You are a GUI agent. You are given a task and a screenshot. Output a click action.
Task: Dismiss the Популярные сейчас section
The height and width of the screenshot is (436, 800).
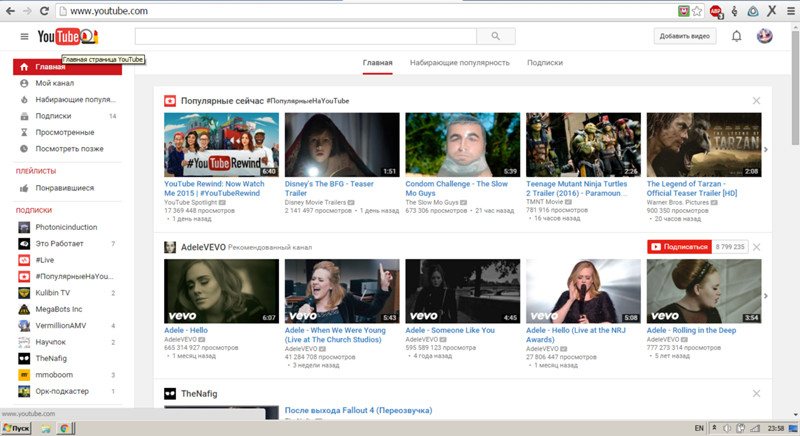pyautogui.click(x=756, y=101)
